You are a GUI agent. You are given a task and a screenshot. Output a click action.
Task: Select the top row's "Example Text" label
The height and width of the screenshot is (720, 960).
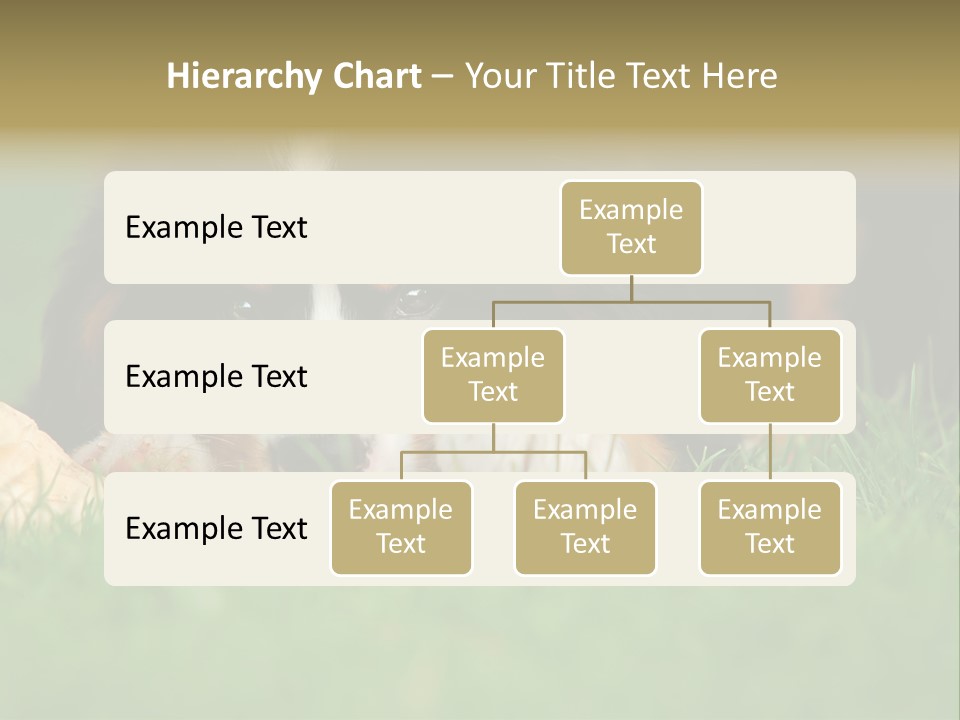tap(216, 227)
